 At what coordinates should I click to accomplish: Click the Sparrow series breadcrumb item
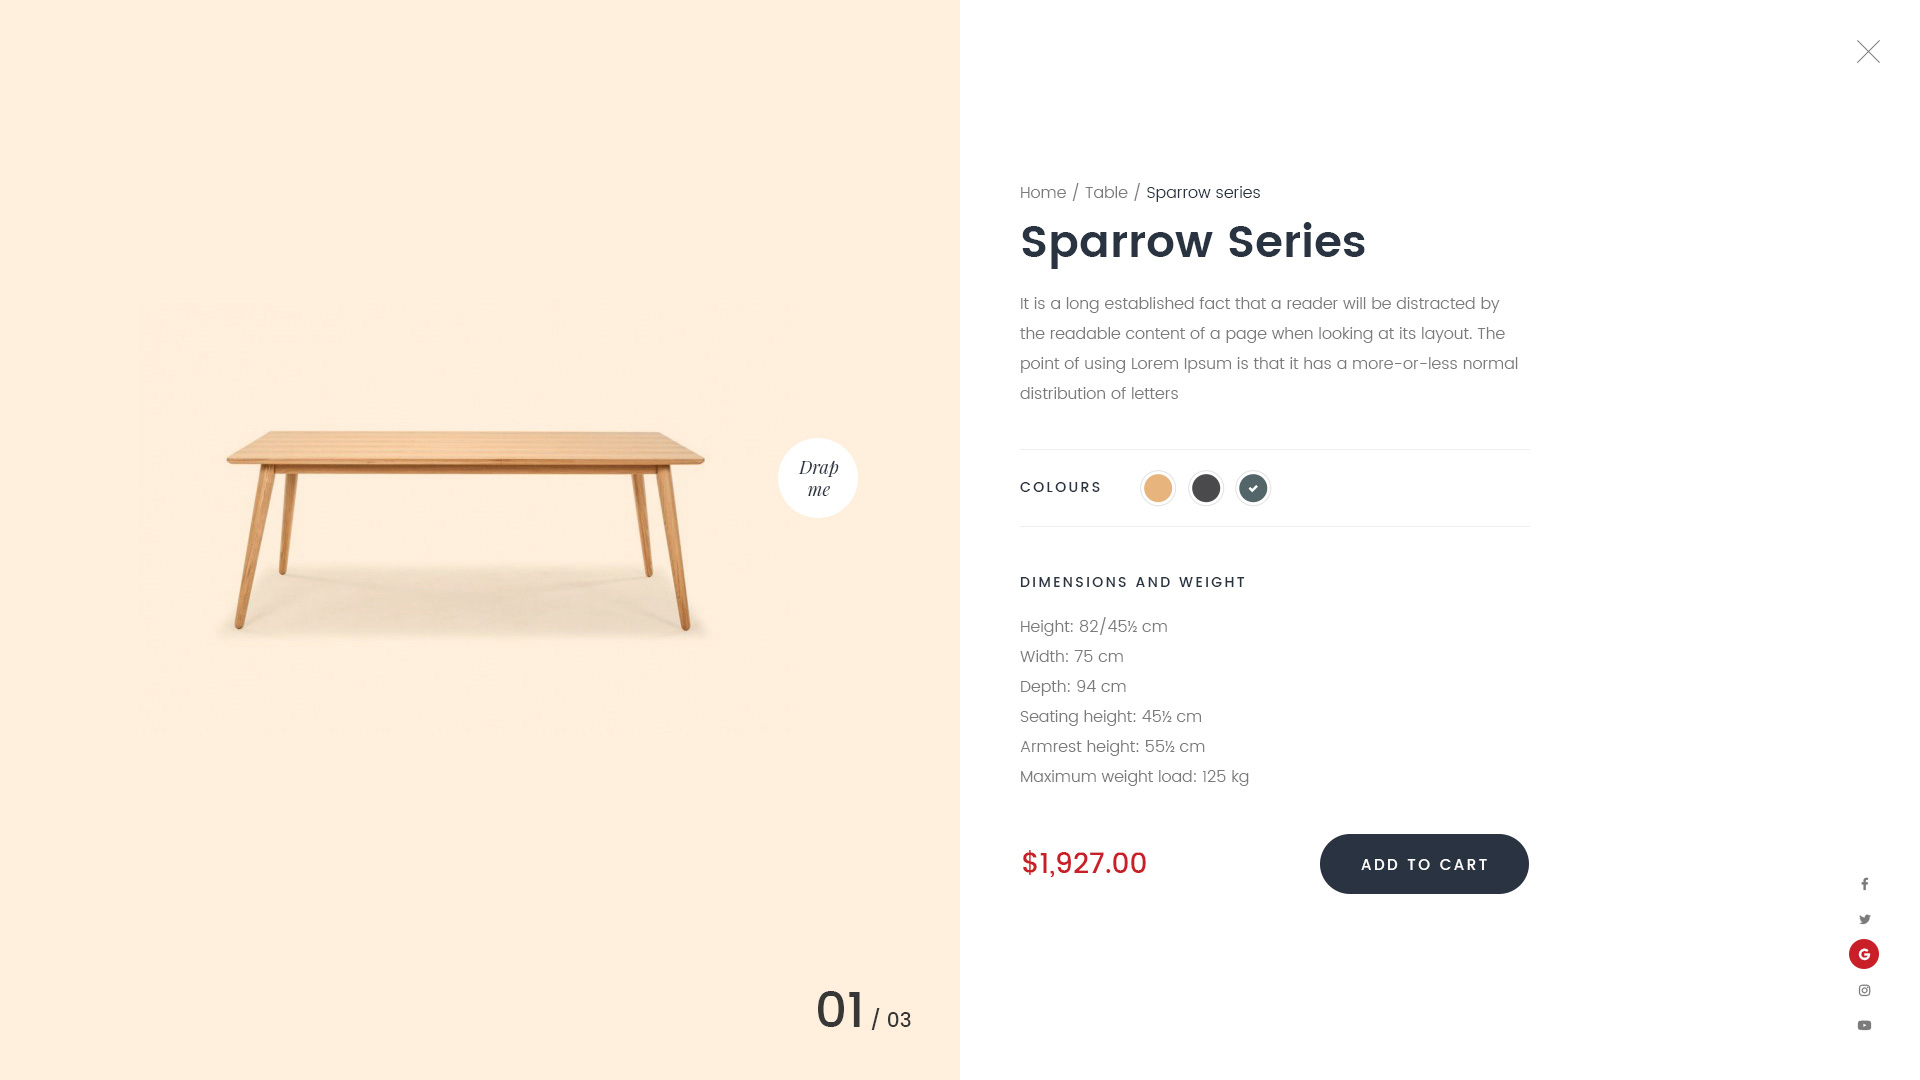click(1203, 193)
